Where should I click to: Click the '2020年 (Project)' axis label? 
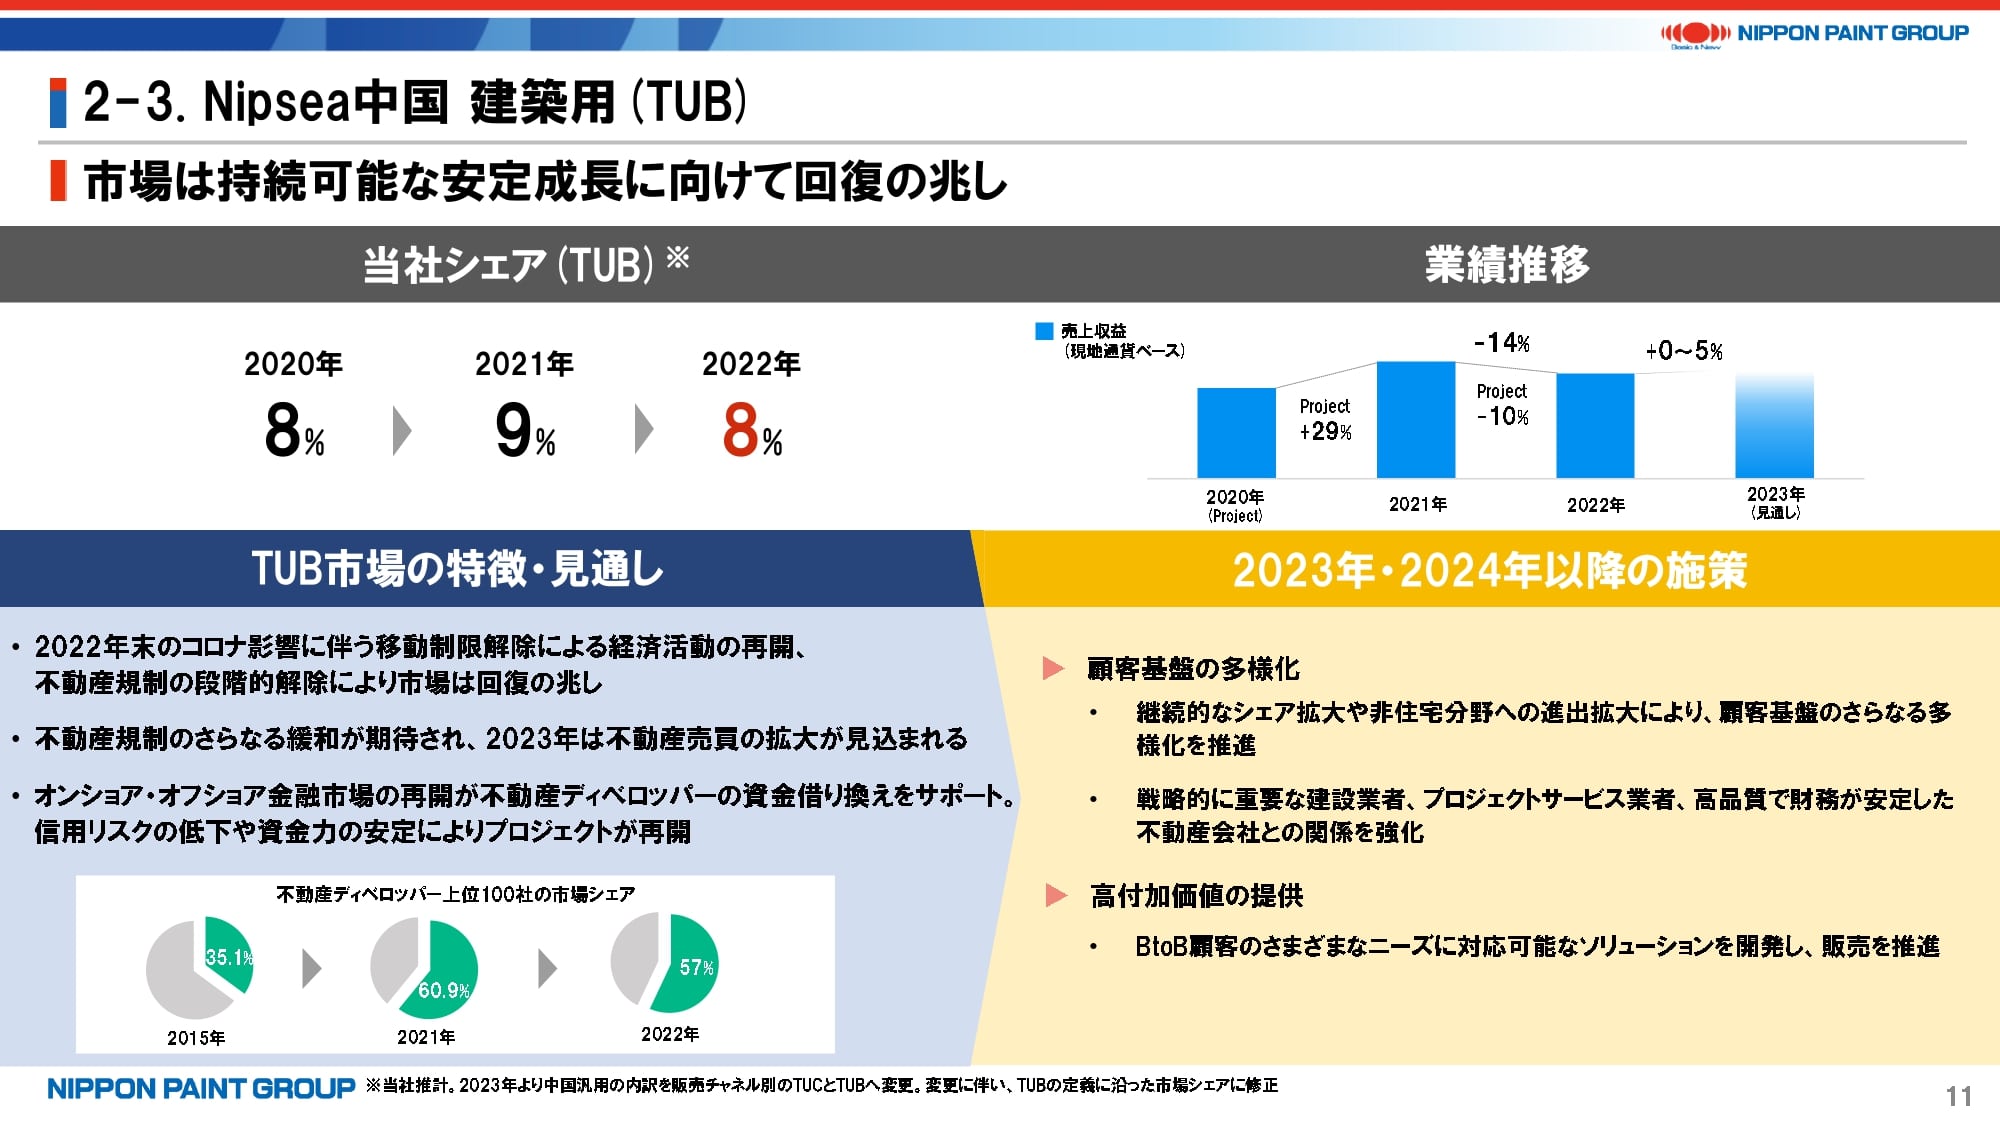coord(1235,506)
